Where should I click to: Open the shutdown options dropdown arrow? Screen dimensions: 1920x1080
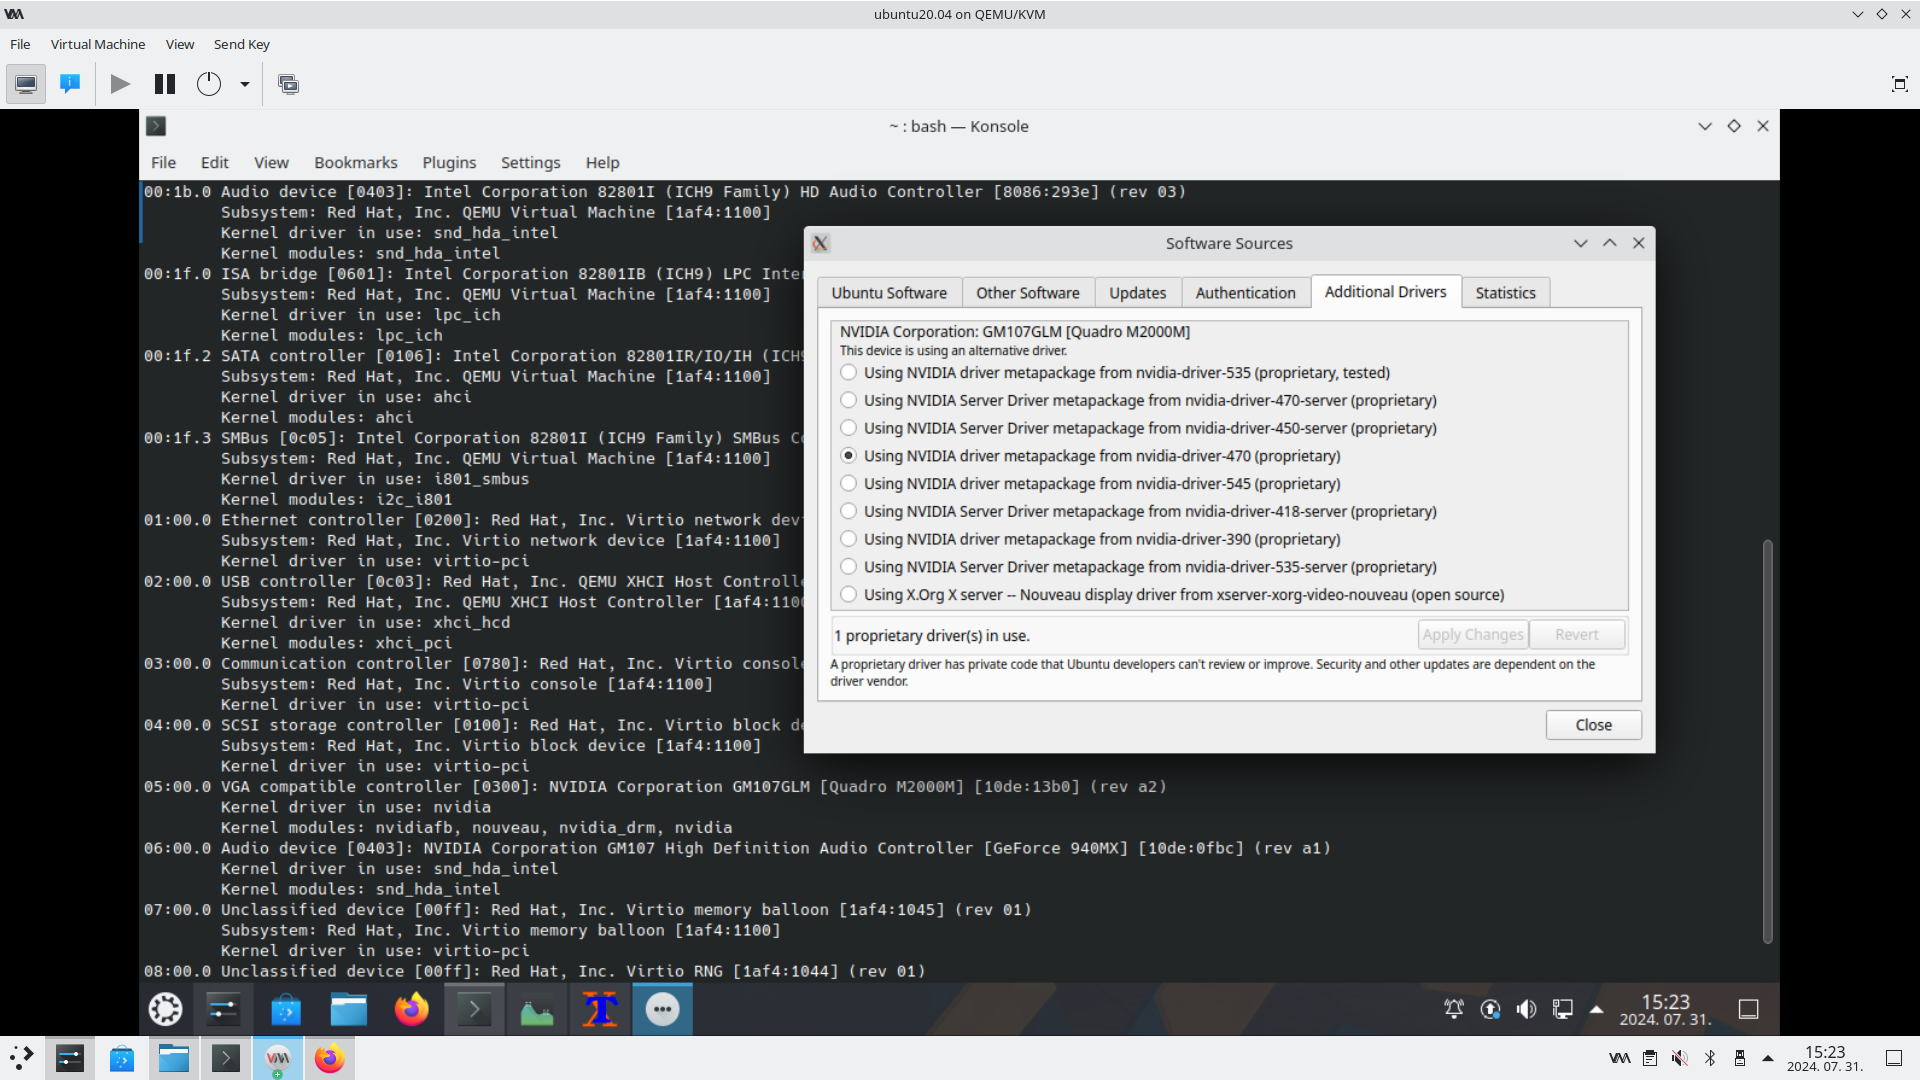244,84
